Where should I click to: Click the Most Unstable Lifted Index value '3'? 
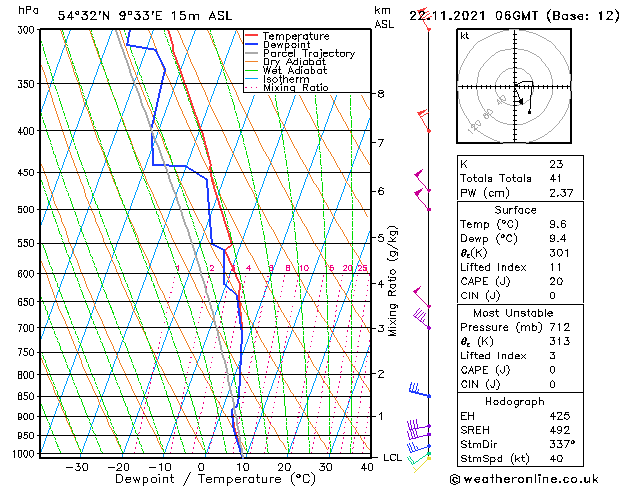pyautogui.click(x=553, y=356)
